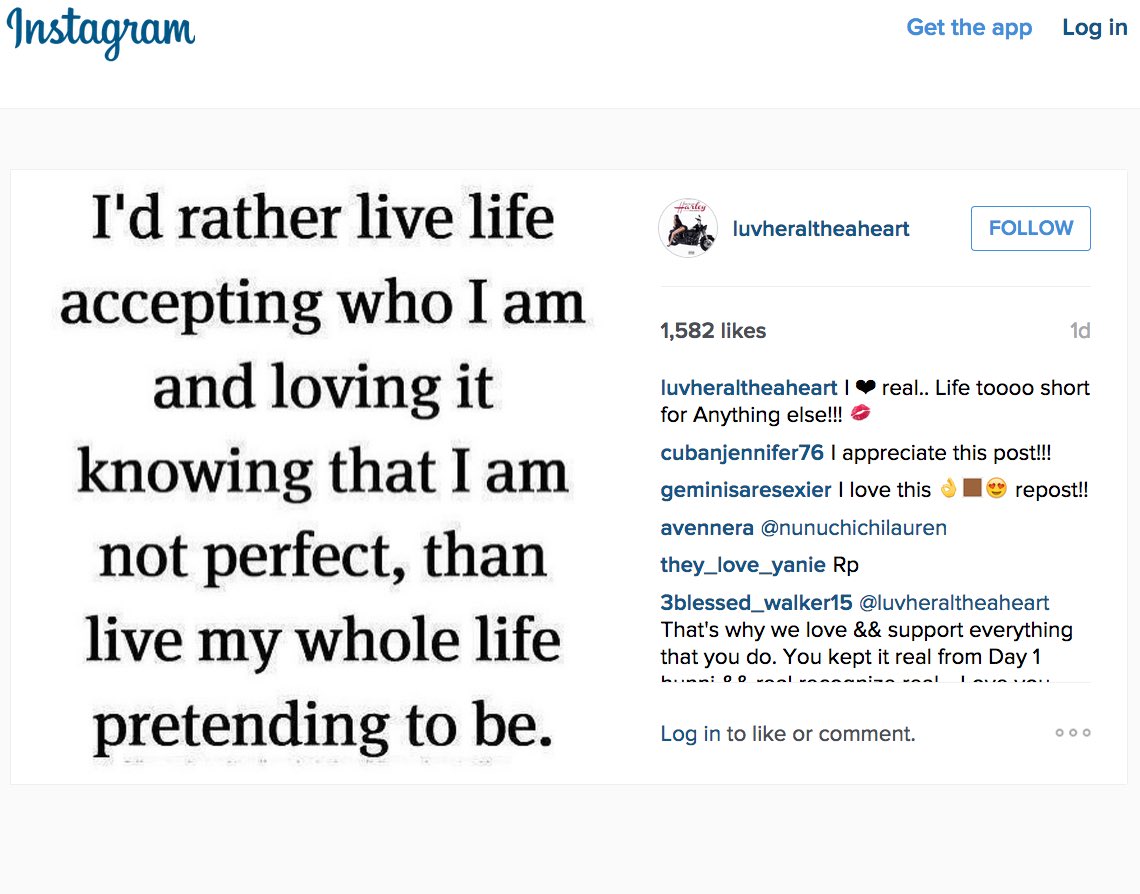The image size is (1140, 894).
Task: Click Log in at top right
Action: (1095, 28)
